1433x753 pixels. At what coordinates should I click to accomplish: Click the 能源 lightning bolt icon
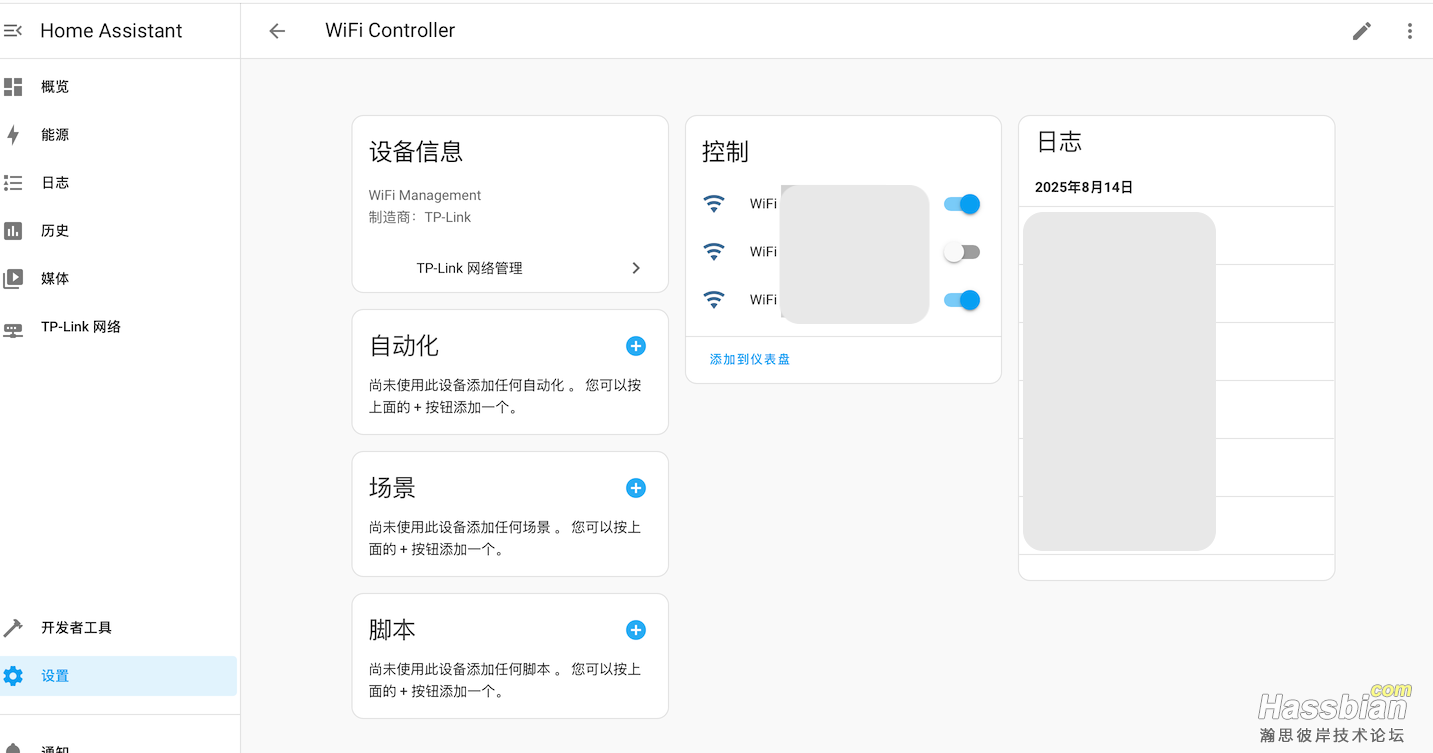point(13,135)
